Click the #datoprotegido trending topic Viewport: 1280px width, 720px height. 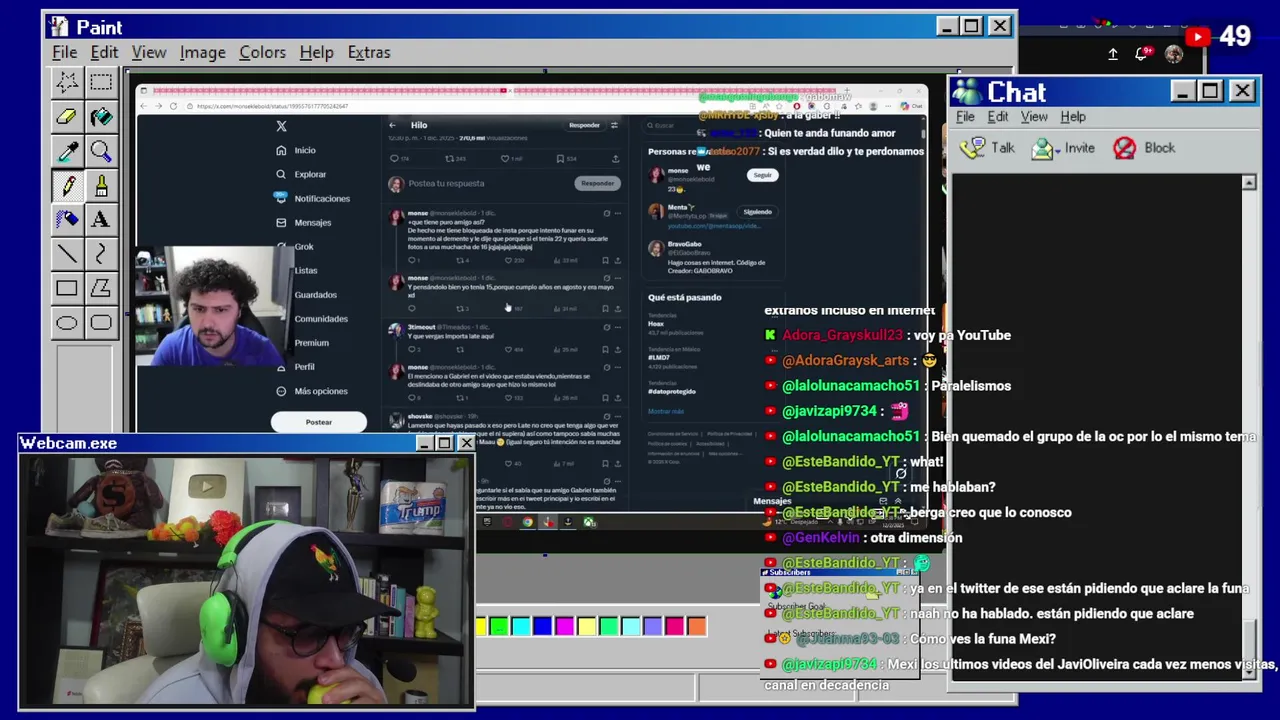point(673,391)
